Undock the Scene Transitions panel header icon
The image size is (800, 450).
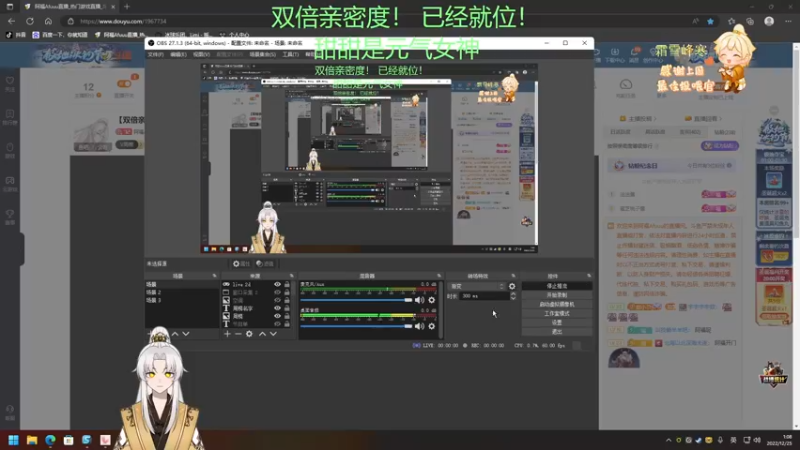[513, 276]
